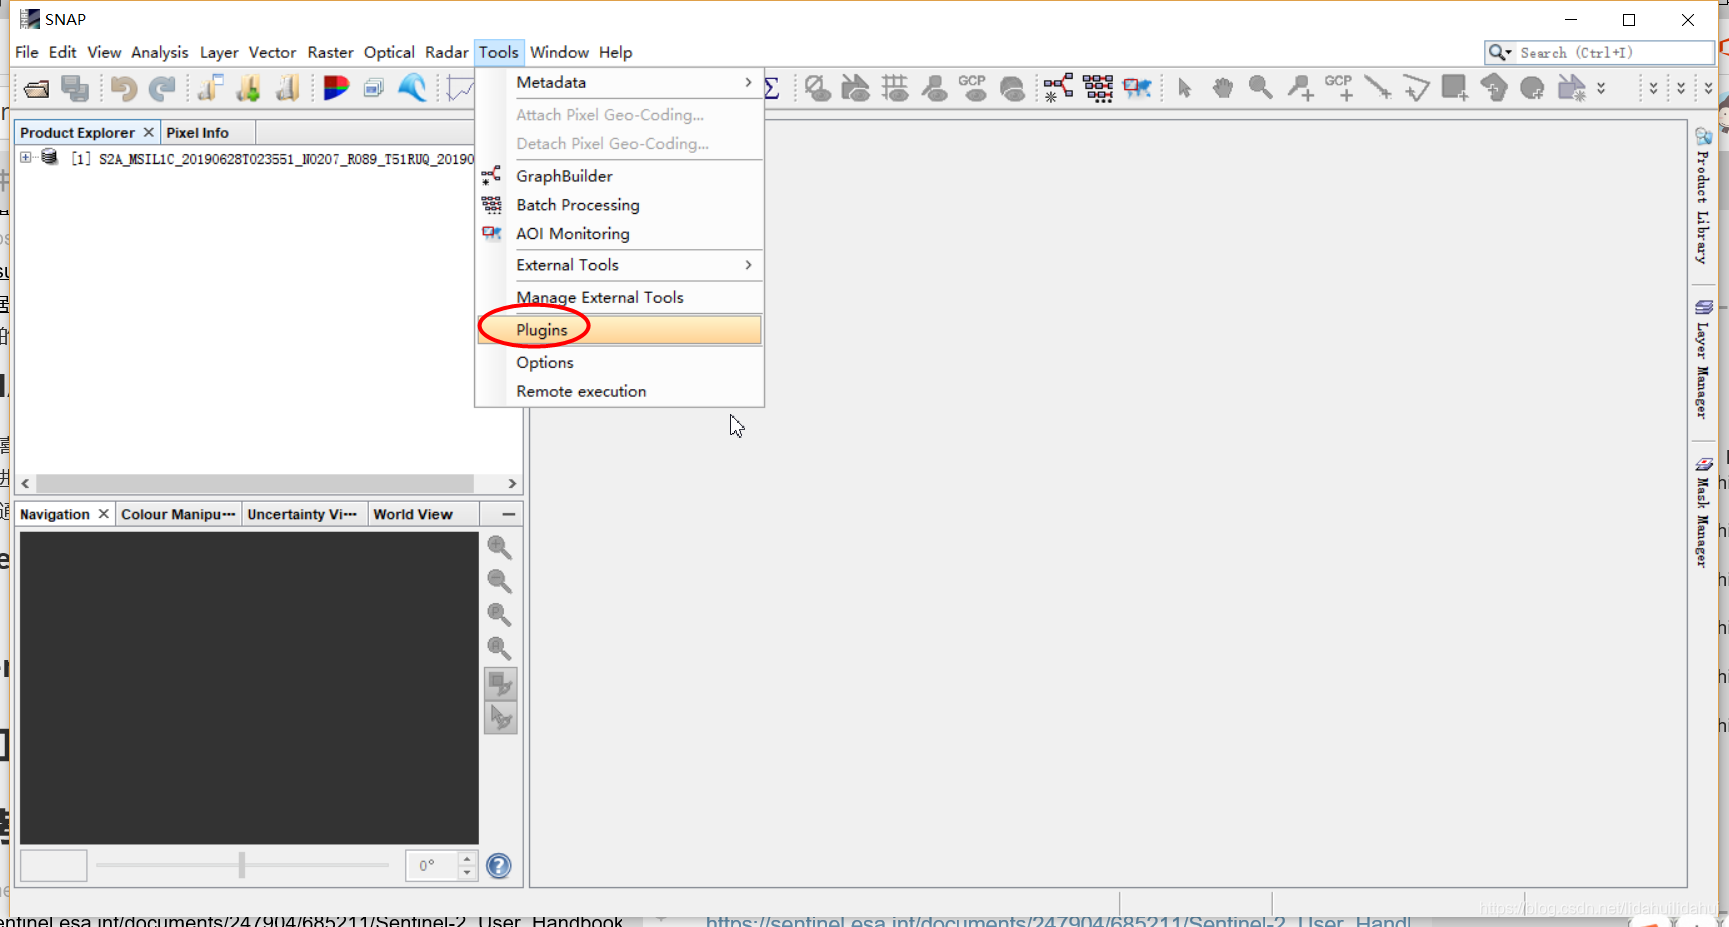Open Layer Manager side panel
Screen dimensions: 1729x927
click(x=1702, y=360)
